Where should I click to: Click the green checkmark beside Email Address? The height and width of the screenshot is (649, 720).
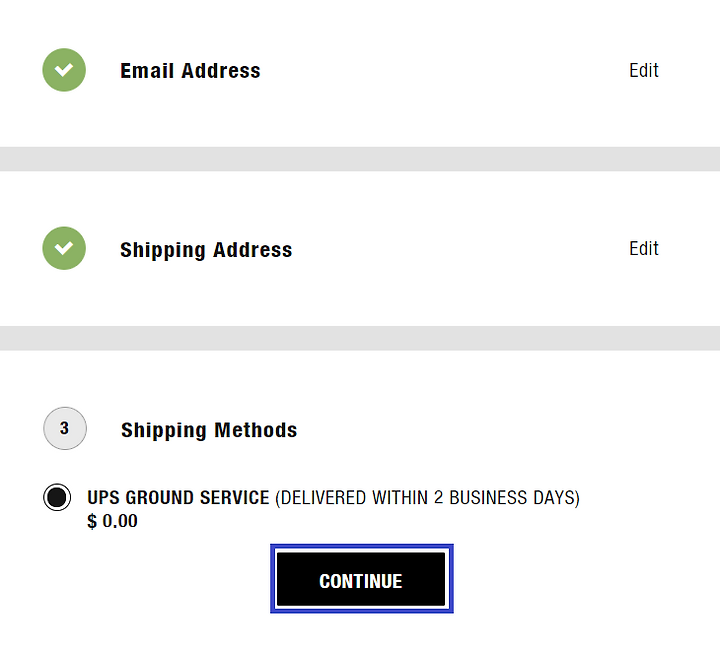click(64, 70)
